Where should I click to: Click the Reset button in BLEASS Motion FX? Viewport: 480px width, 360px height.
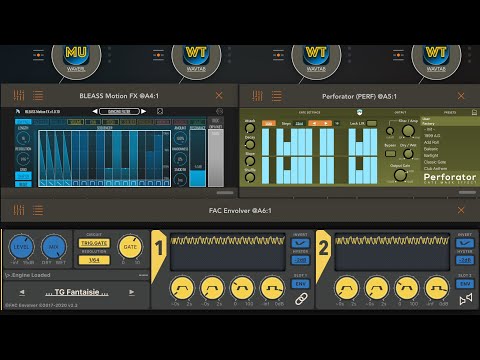pyautogui.click(x=23, y=184)
